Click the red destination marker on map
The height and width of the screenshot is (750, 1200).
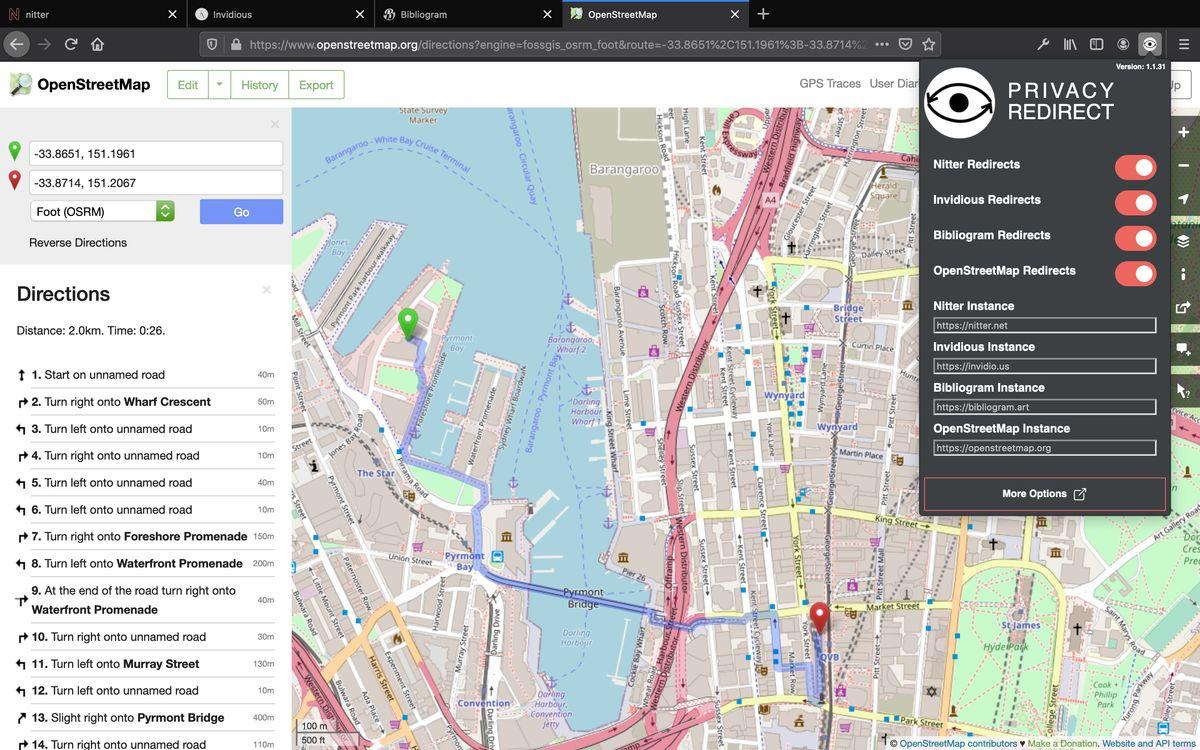819,617
